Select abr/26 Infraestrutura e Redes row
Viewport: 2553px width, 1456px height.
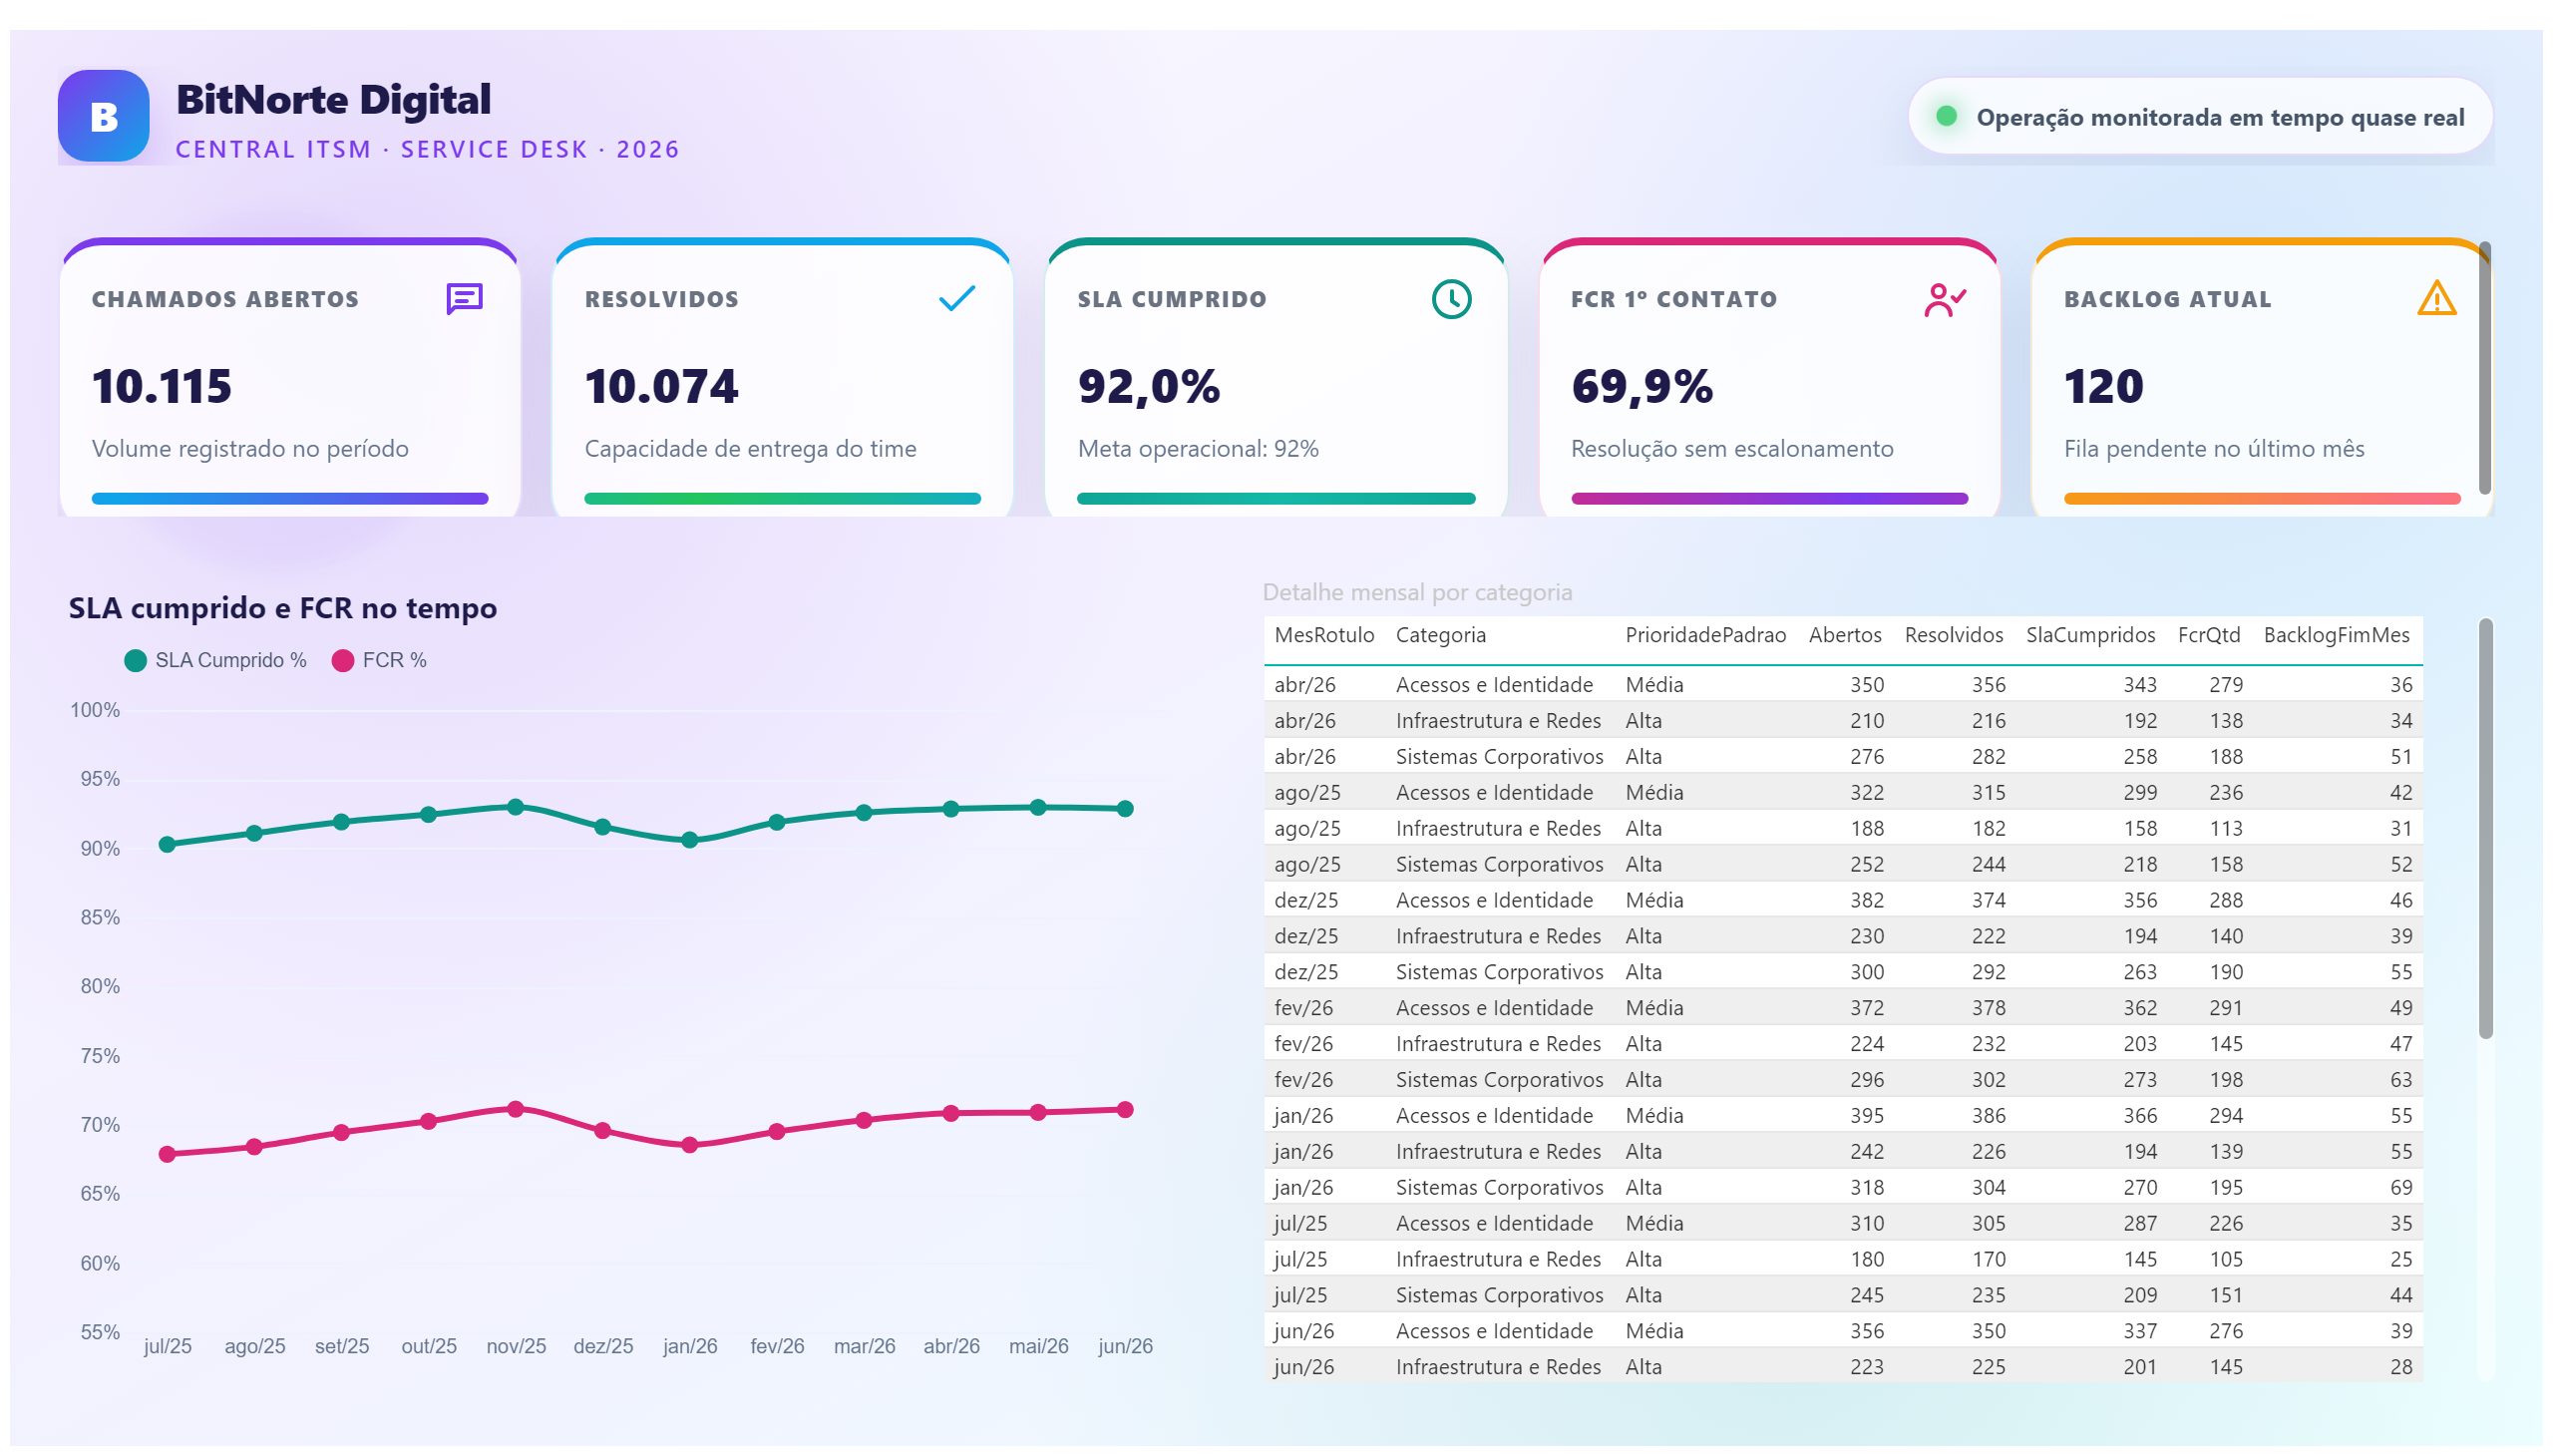pos(1842,720)
